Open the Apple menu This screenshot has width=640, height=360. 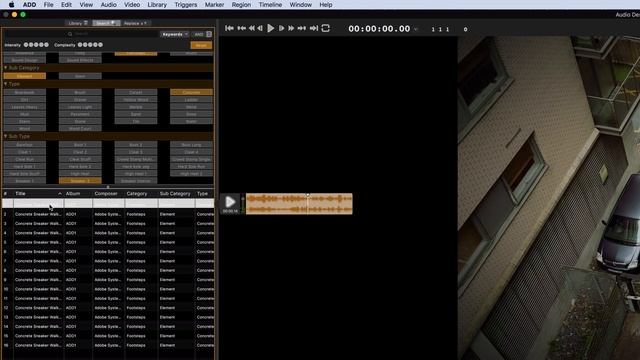pyautogui.click(x=11, y=4)
